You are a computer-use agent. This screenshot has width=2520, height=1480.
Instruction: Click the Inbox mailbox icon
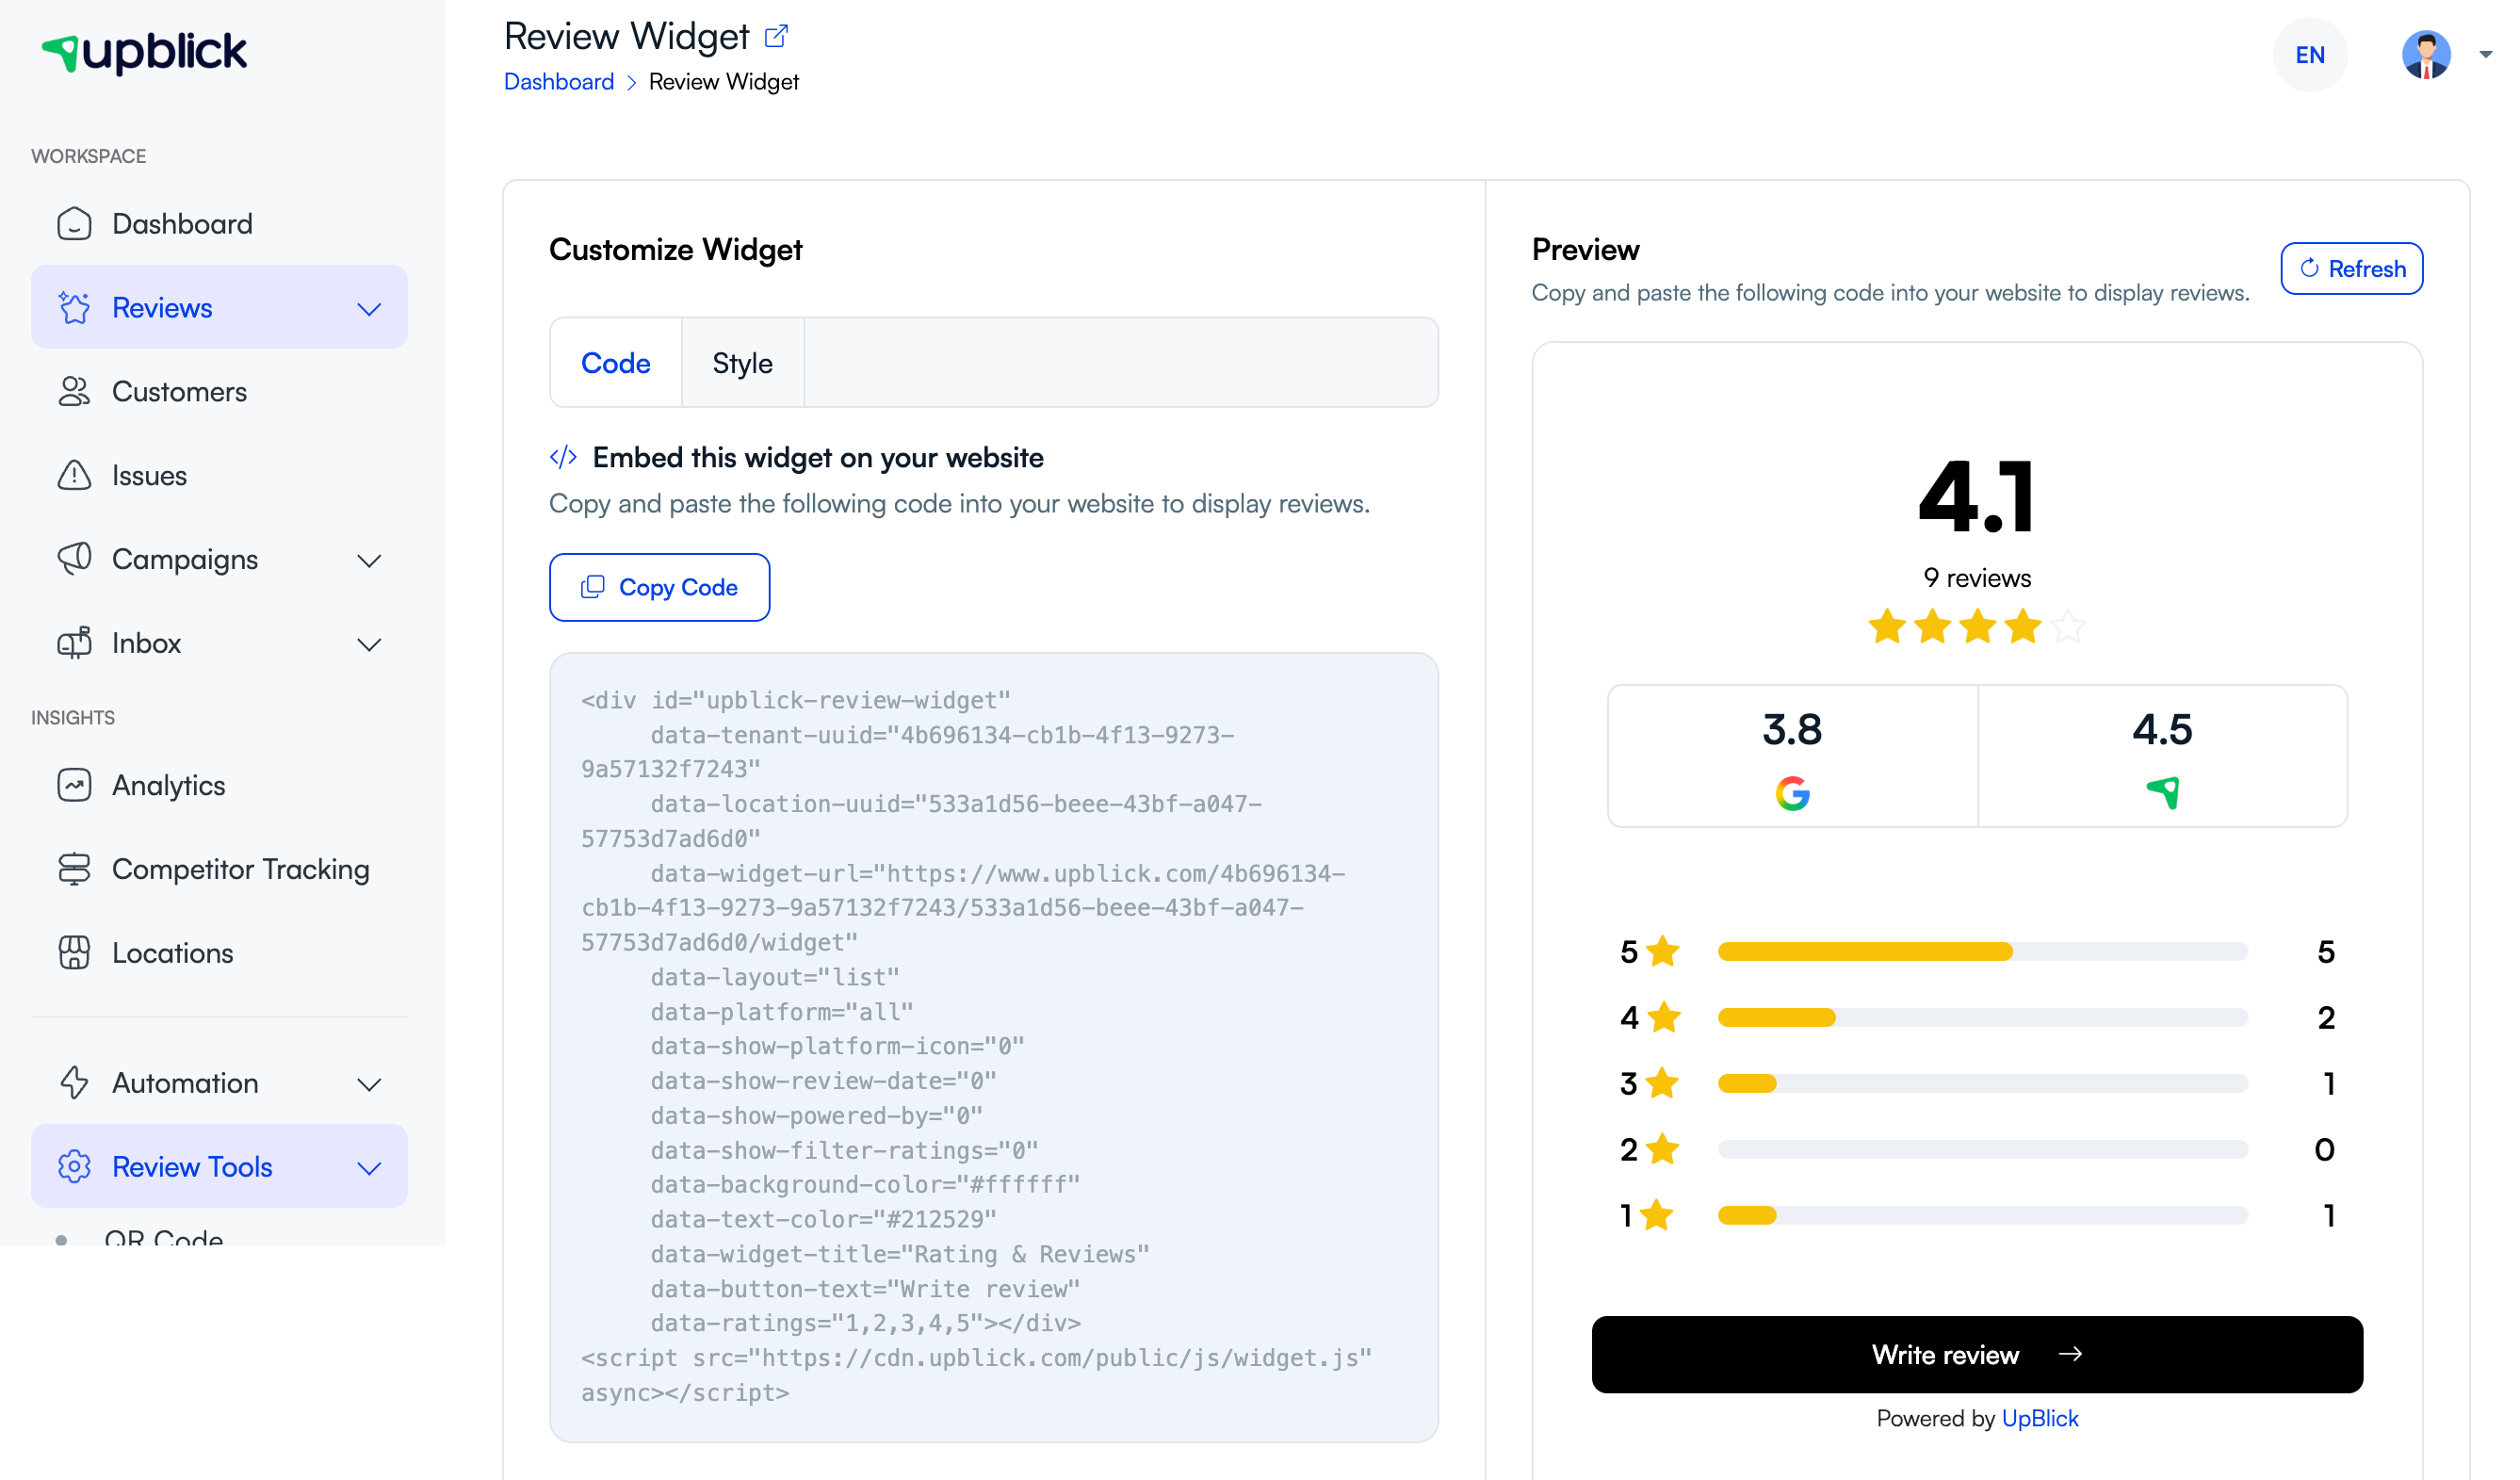[74, 644]
